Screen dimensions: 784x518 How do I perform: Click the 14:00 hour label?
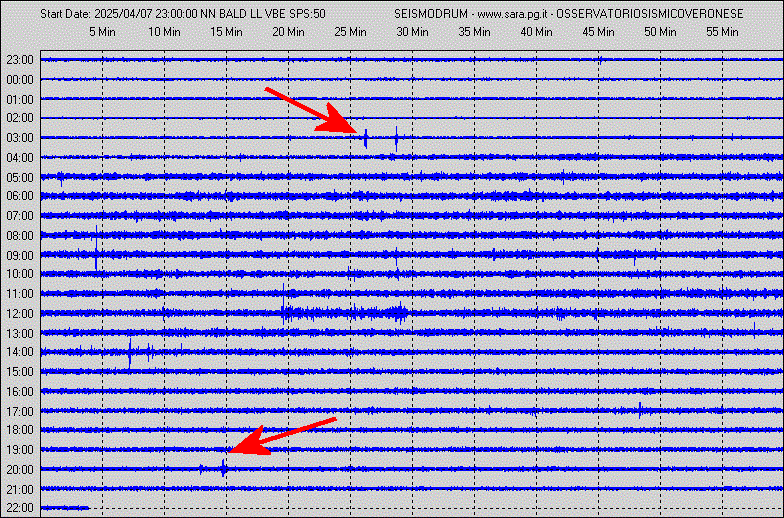pyautogui.click(x=20, y=352)
